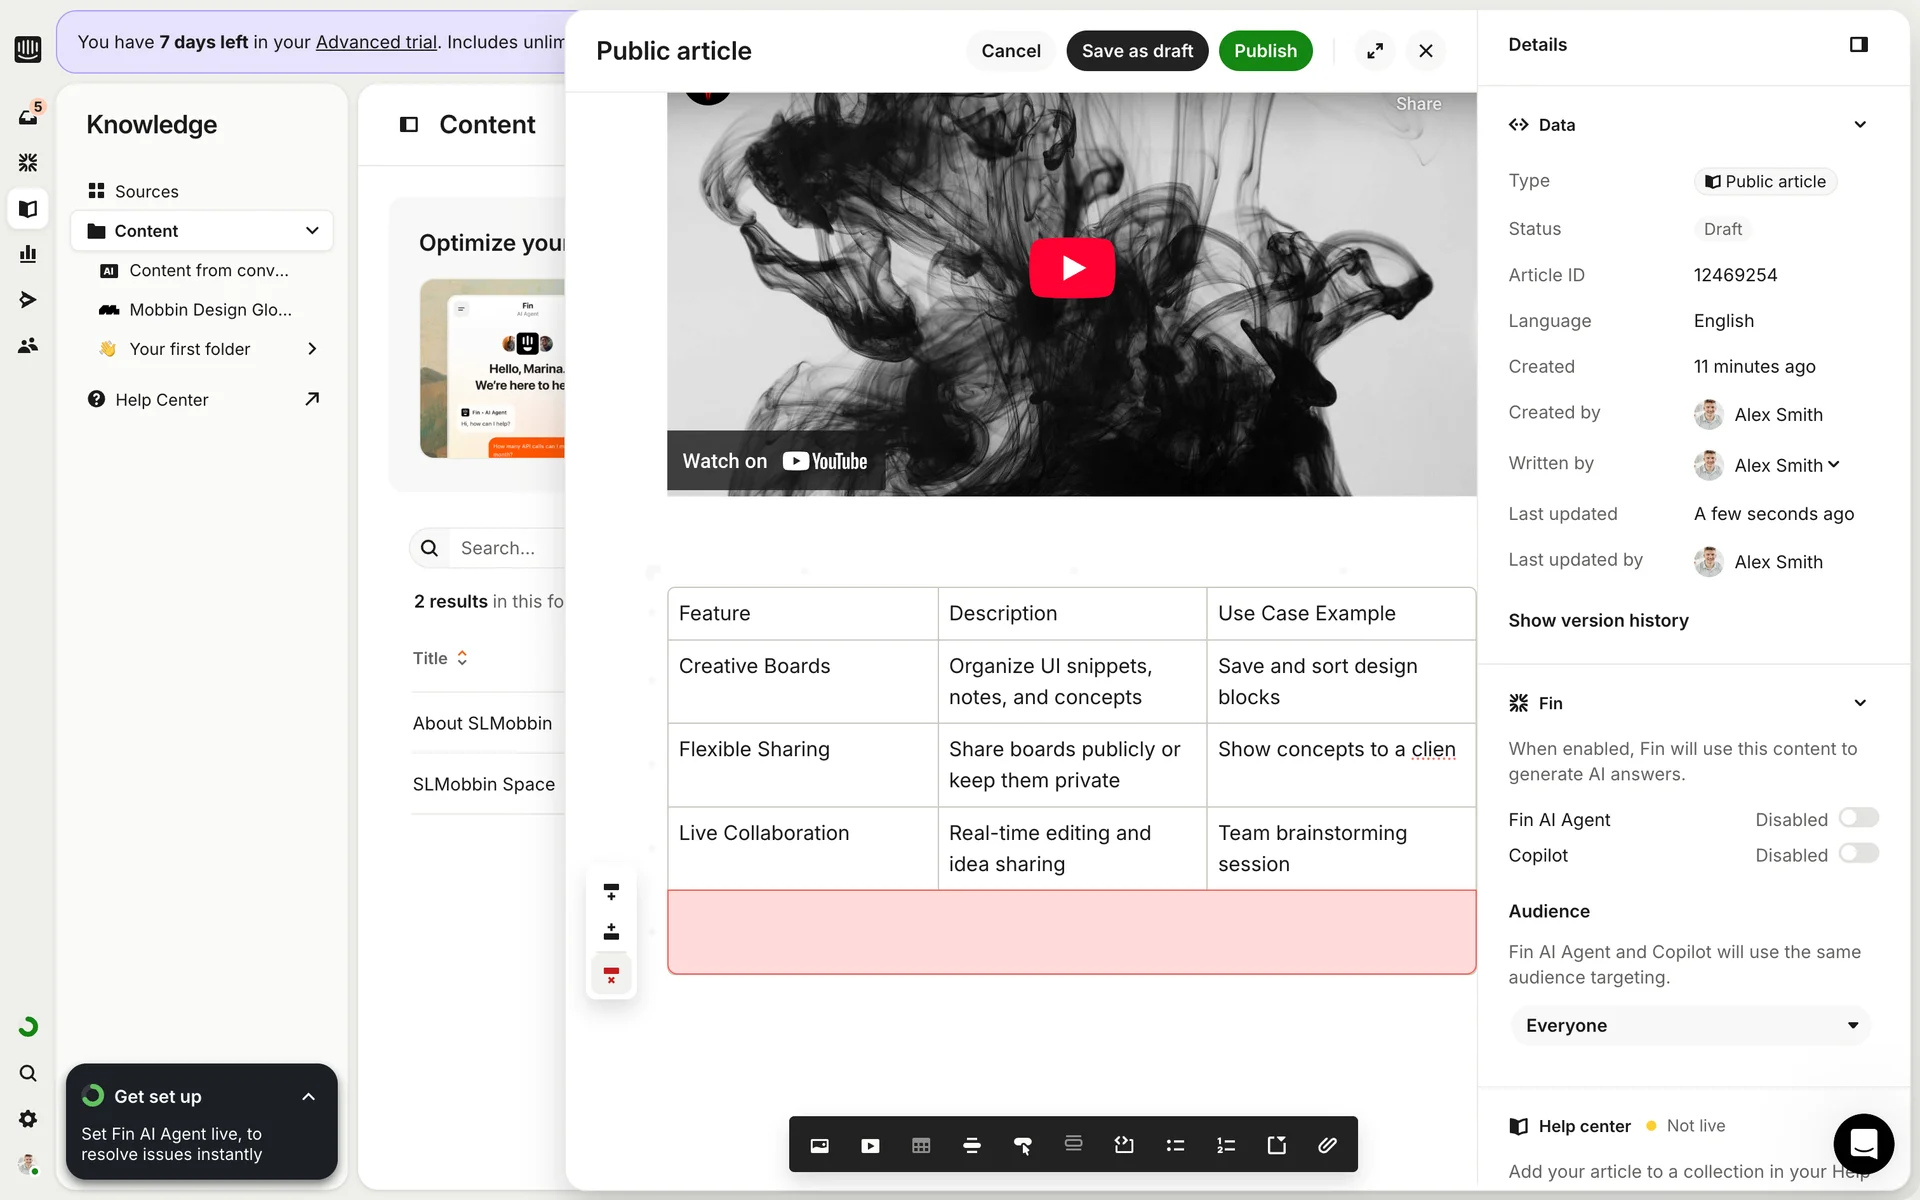Open Sources in Knowledge sidebar
The height and width of the screenshot is (1200, 1920).
click(x=146, y=191)
